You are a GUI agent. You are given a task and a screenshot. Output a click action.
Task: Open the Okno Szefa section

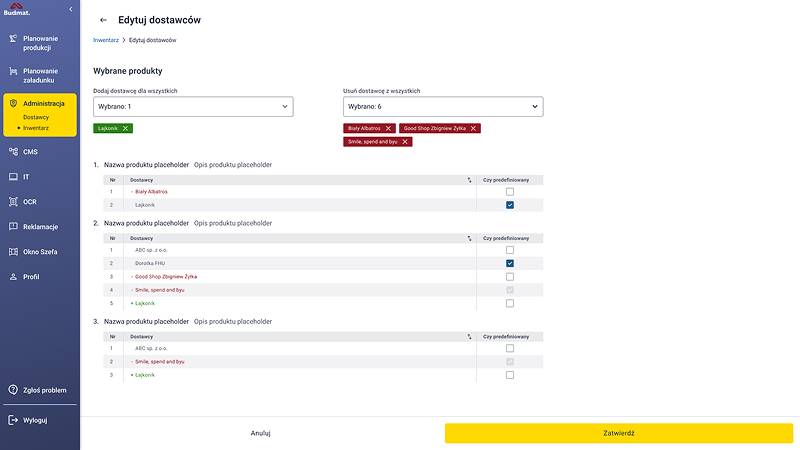[40, 252]
